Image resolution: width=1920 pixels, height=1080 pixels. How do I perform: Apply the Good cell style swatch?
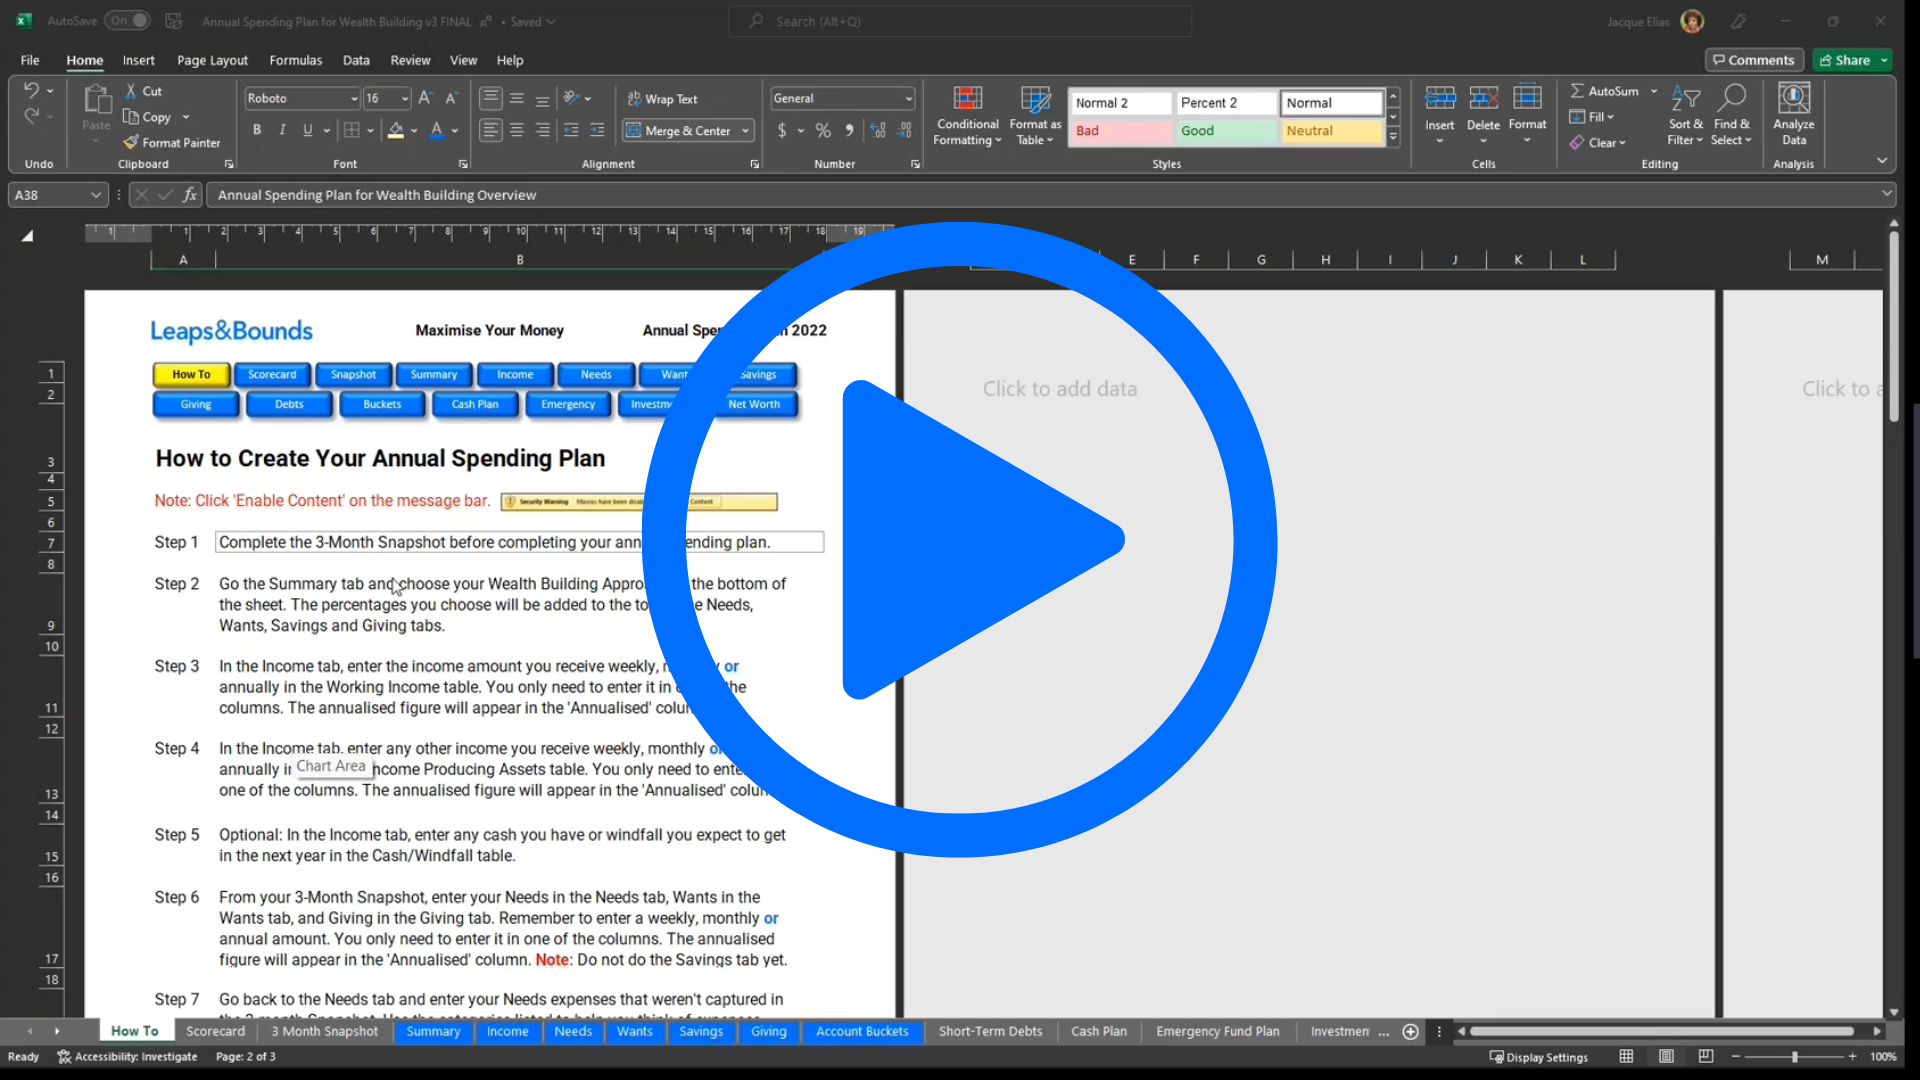click(1225, 131)
